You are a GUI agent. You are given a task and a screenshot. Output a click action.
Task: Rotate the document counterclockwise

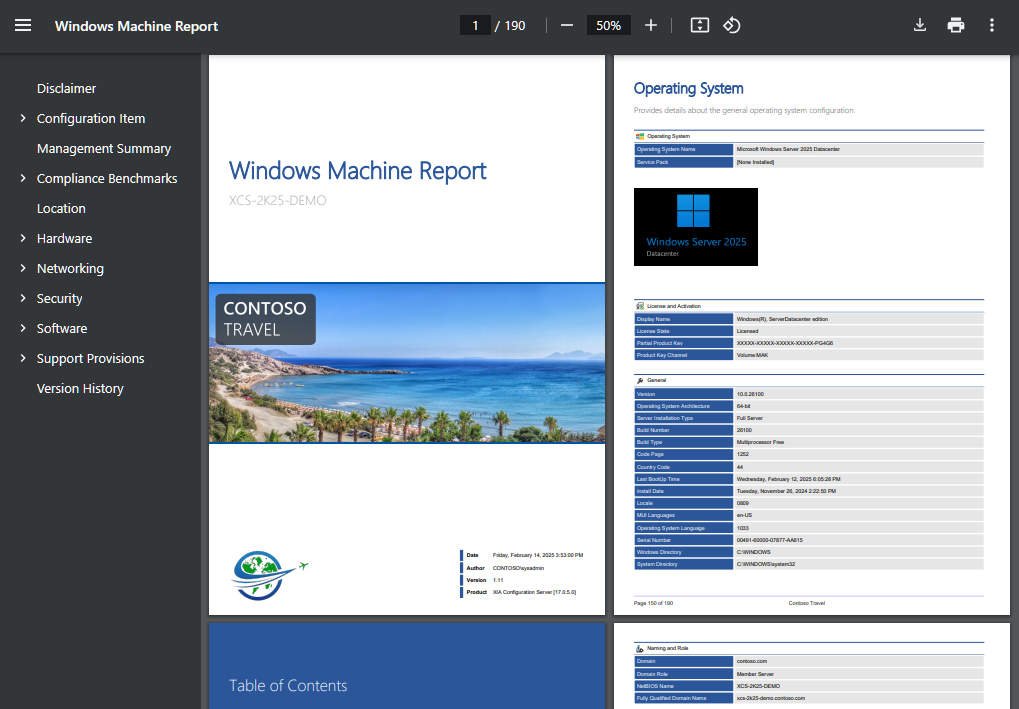[731, 25]
